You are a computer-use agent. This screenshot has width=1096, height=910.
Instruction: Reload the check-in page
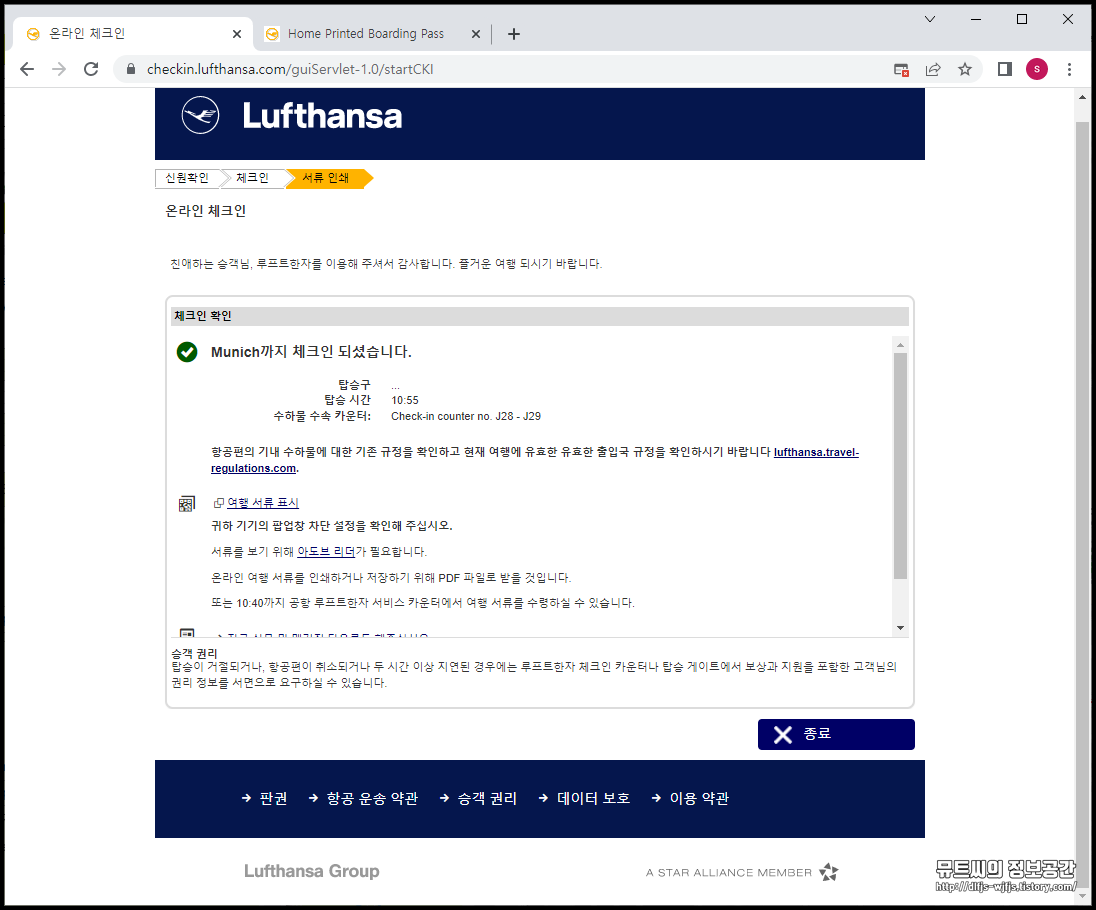tap(91, 69)
